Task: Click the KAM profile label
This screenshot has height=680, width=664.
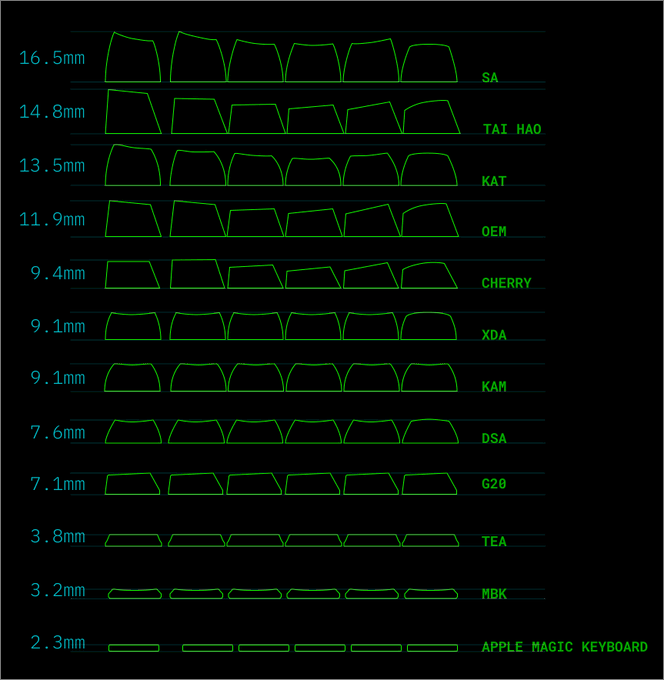Action: [494, 386]
